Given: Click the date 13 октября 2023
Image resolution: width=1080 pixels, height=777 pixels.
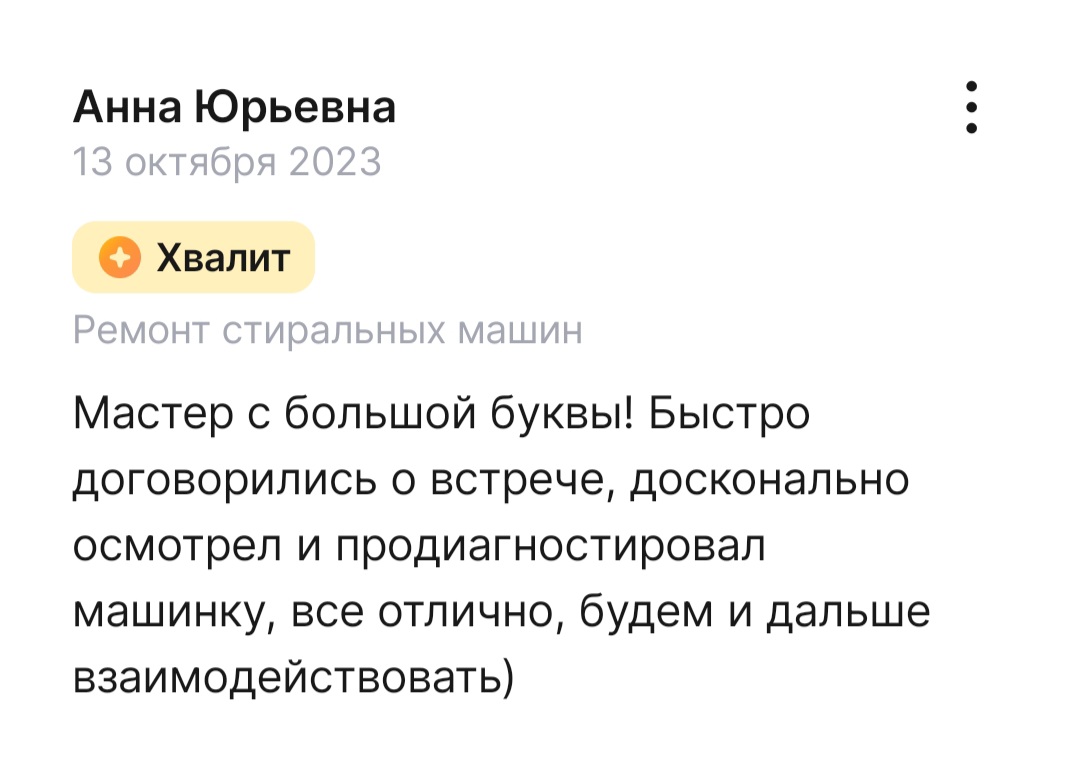Looking at the screenshot, I should tap(227, 163).
